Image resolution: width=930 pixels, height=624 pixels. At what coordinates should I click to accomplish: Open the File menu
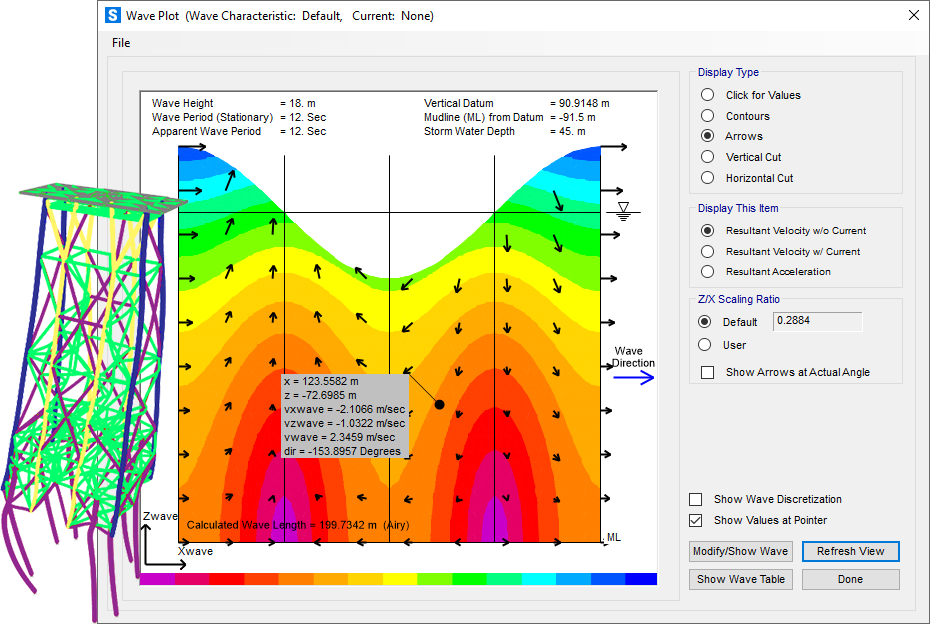121,43
